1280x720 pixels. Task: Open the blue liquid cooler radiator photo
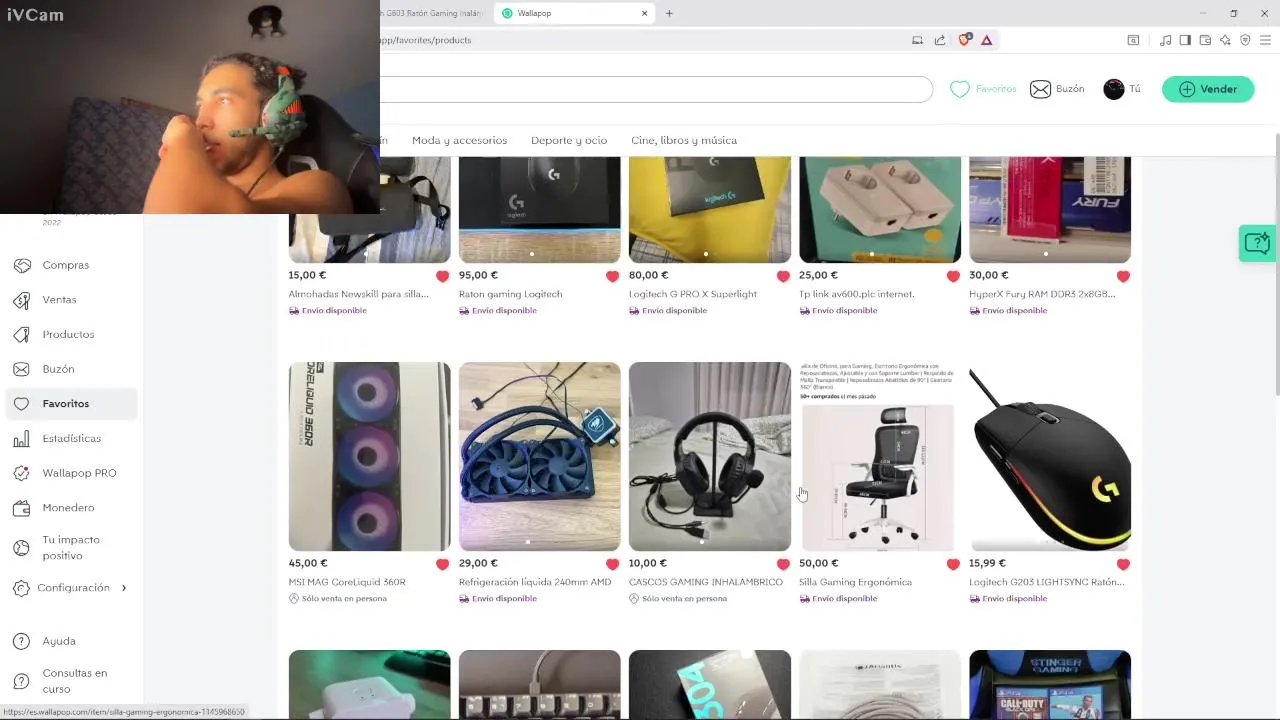[x=540, y=456]
